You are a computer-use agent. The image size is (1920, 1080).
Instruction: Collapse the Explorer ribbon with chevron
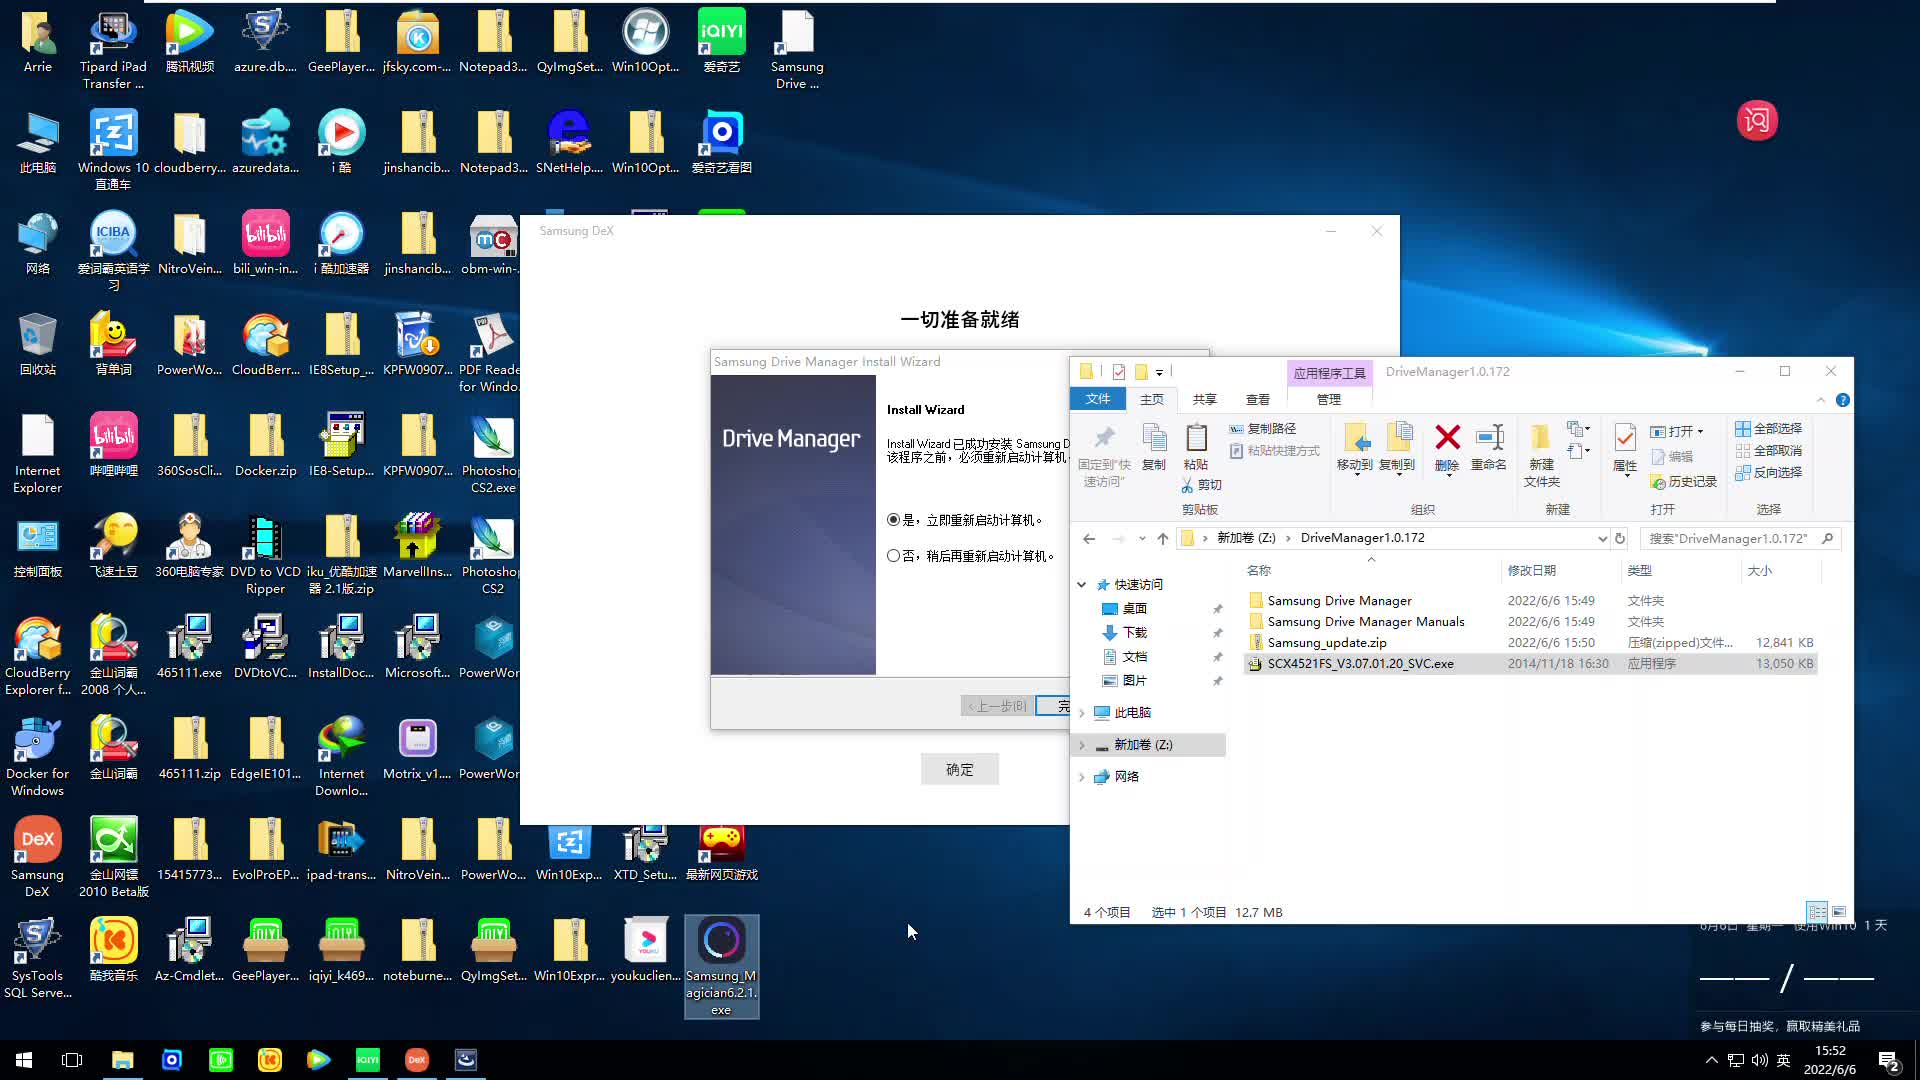[1820, 400]
